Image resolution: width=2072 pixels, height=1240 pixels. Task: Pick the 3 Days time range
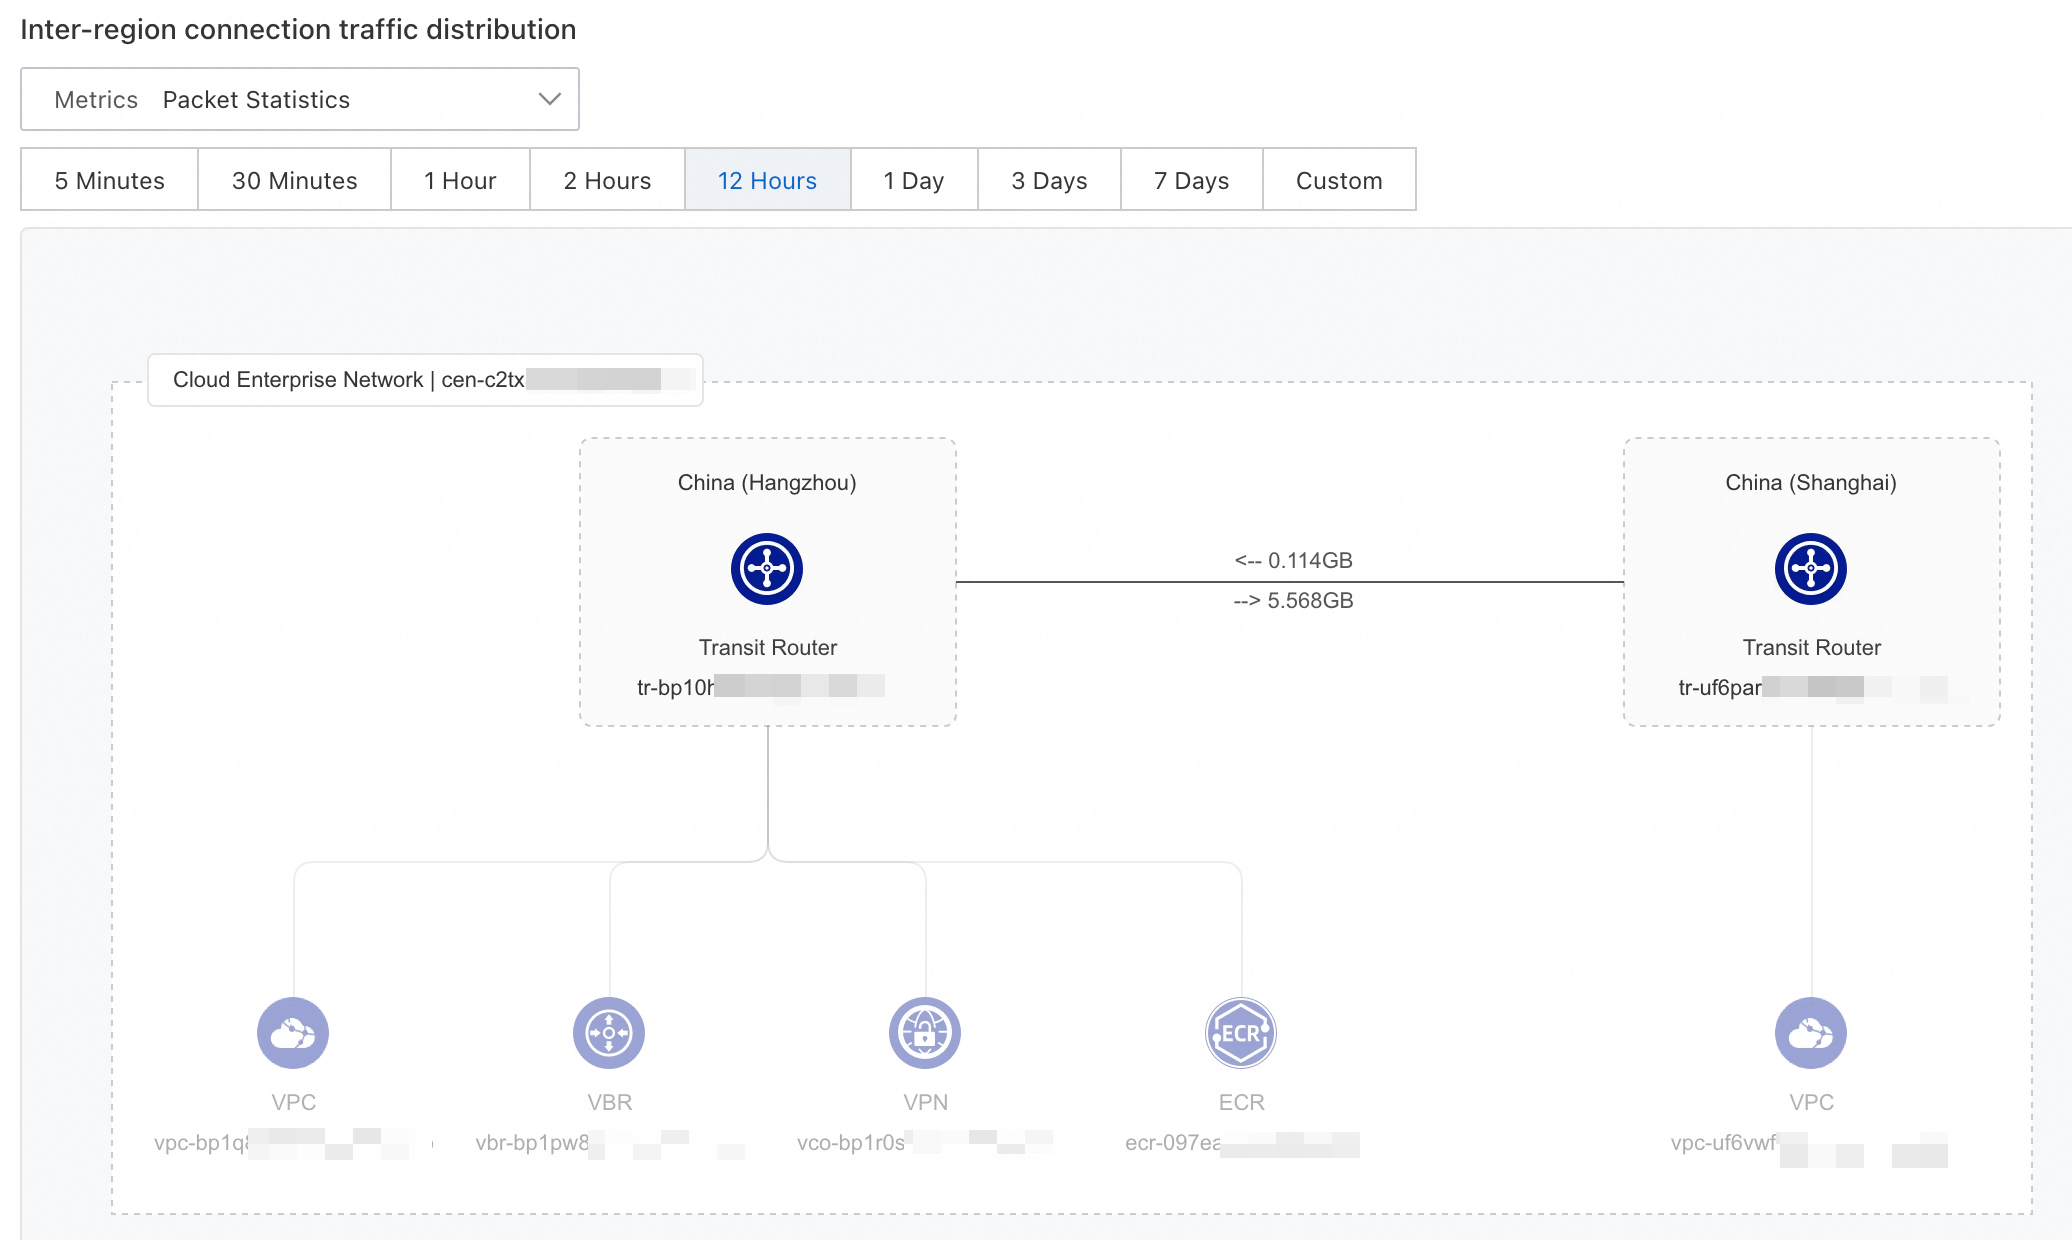[x=1049, y=180]
